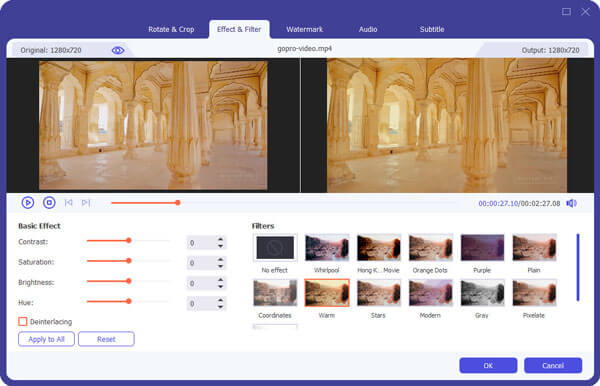600x386 pixels.
Task: Toggle the original preview eye icon
Action: (118, 50)
